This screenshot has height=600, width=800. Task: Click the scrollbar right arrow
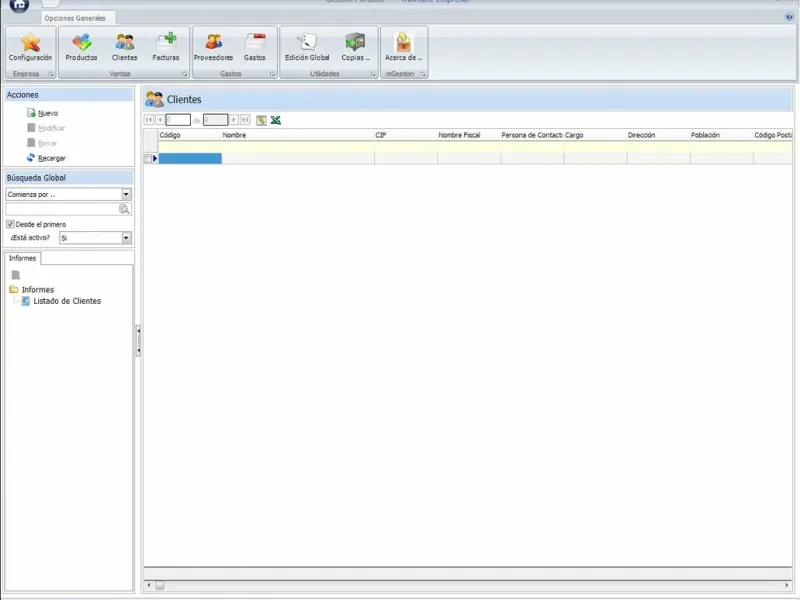787,585
